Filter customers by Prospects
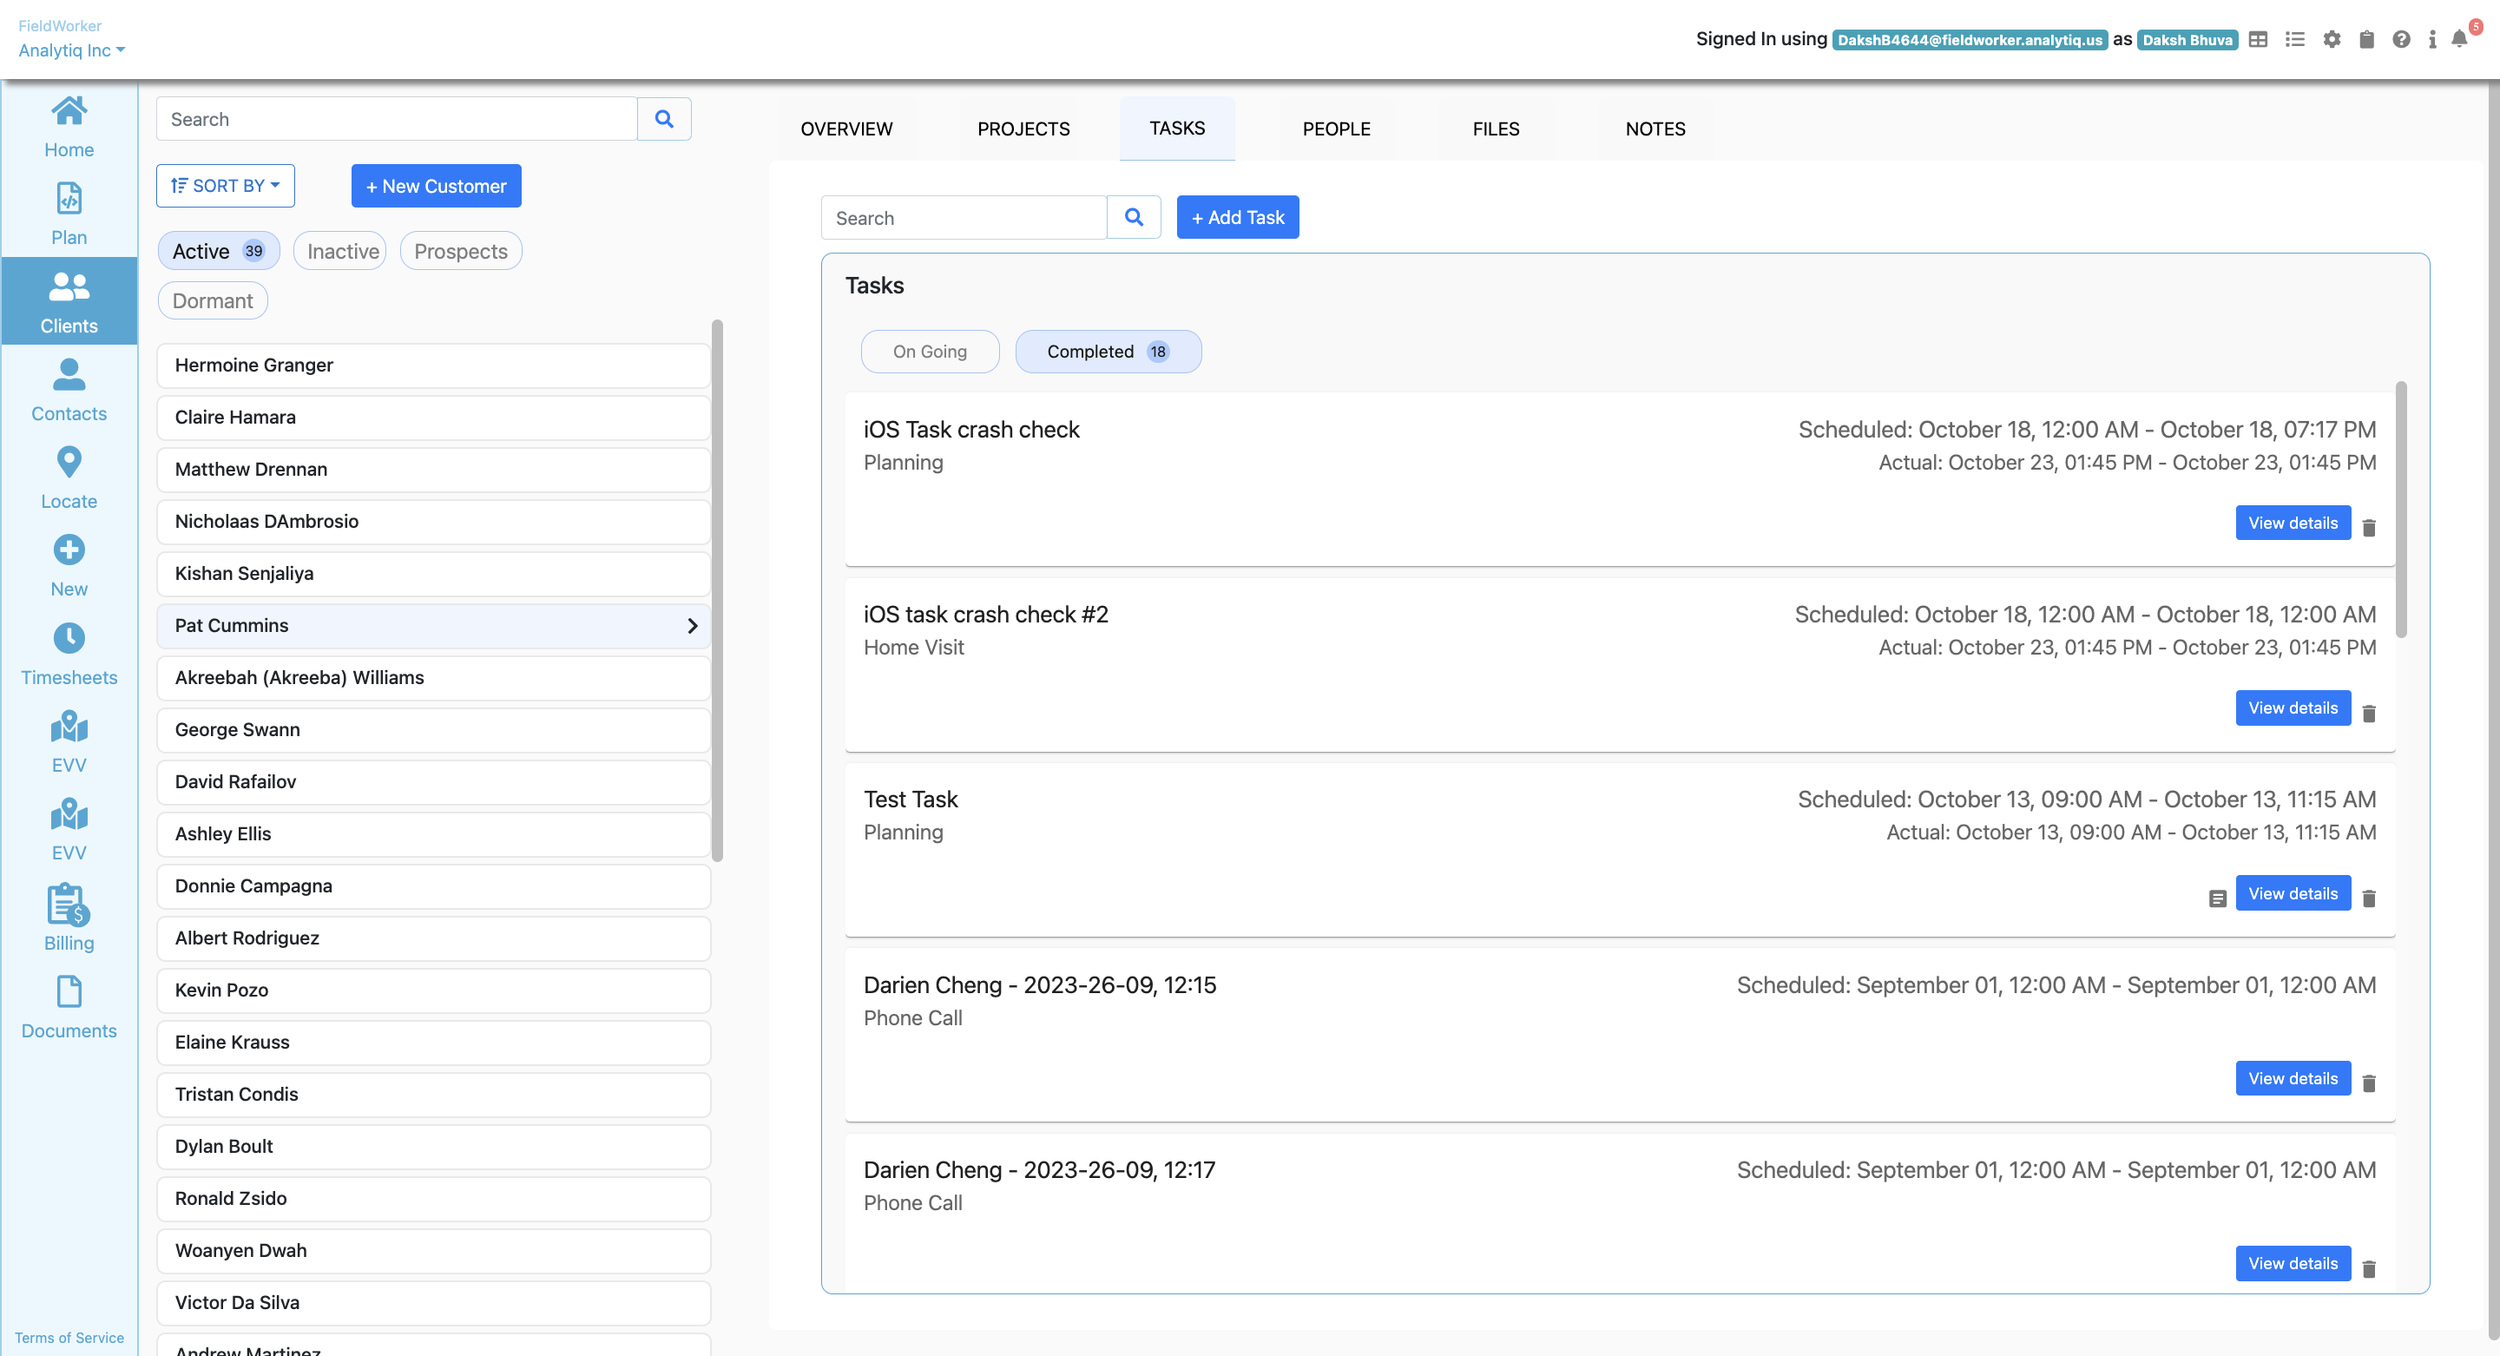 [460, 251]
